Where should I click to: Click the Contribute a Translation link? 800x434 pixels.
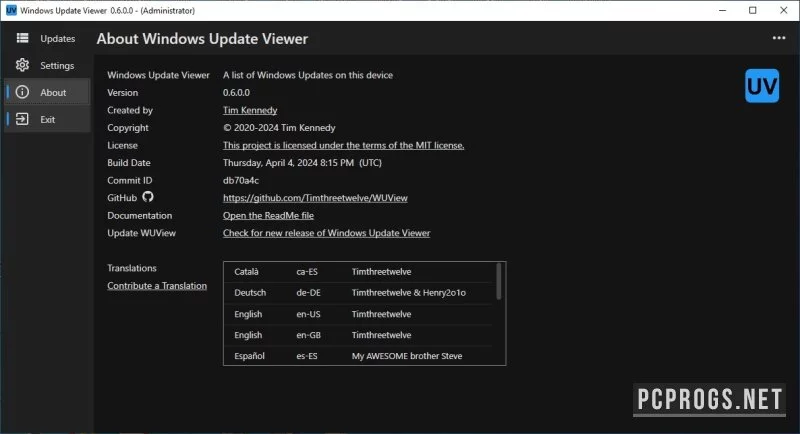pyautogui.click(x=157, y=286)
